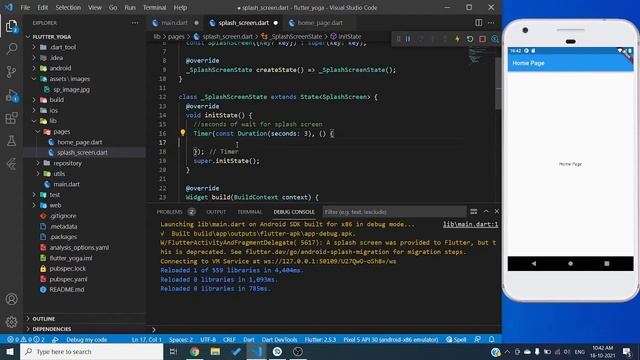Open the Testing flask view
Image resolution: width=640 pixels, height=360 pixels.
11,141
